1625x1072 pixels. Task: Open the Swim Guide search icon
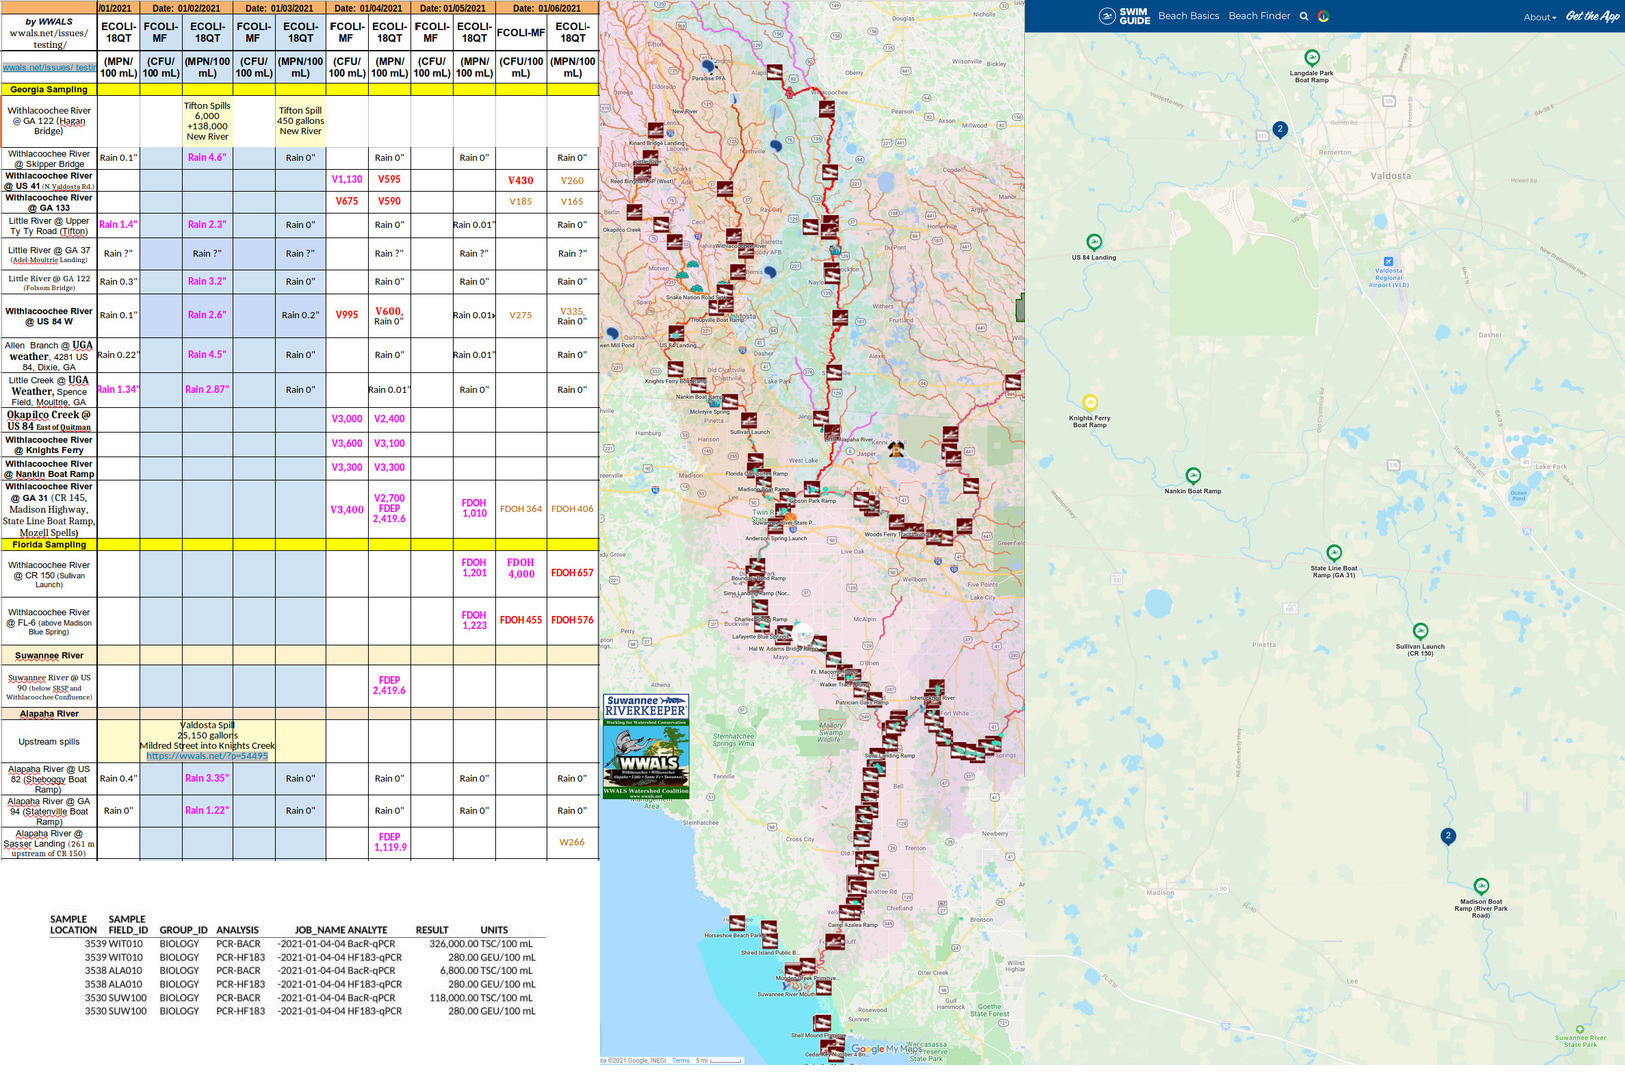(x=1304, y=16)
